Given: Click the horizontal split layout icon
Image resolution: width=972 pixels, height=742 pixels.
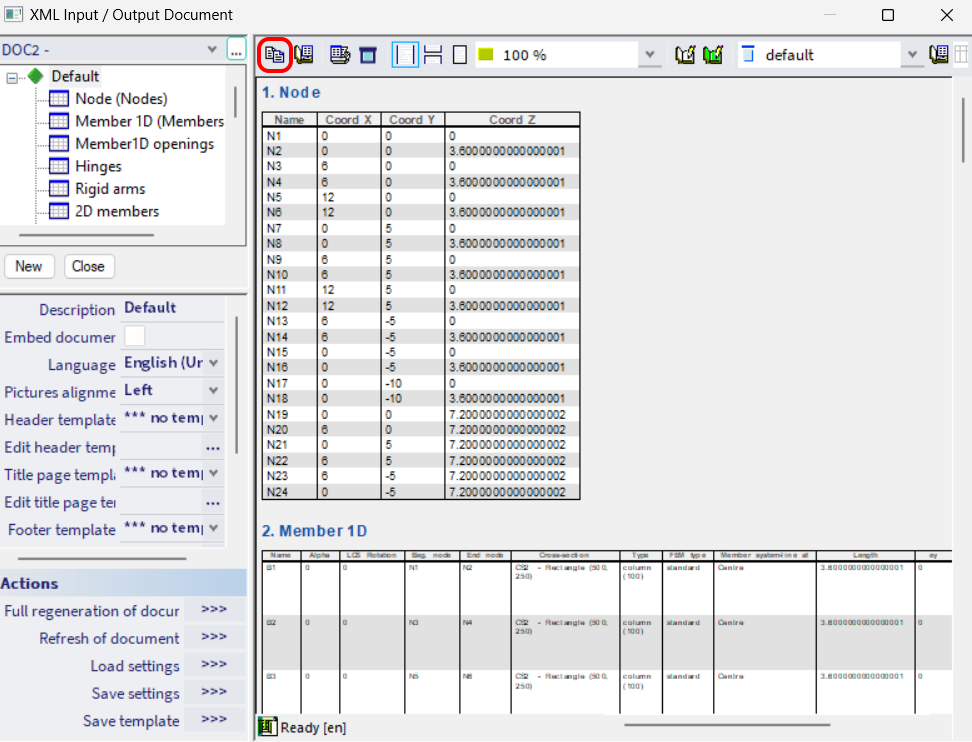Looking at the screenshot, I should click(433, 54).
